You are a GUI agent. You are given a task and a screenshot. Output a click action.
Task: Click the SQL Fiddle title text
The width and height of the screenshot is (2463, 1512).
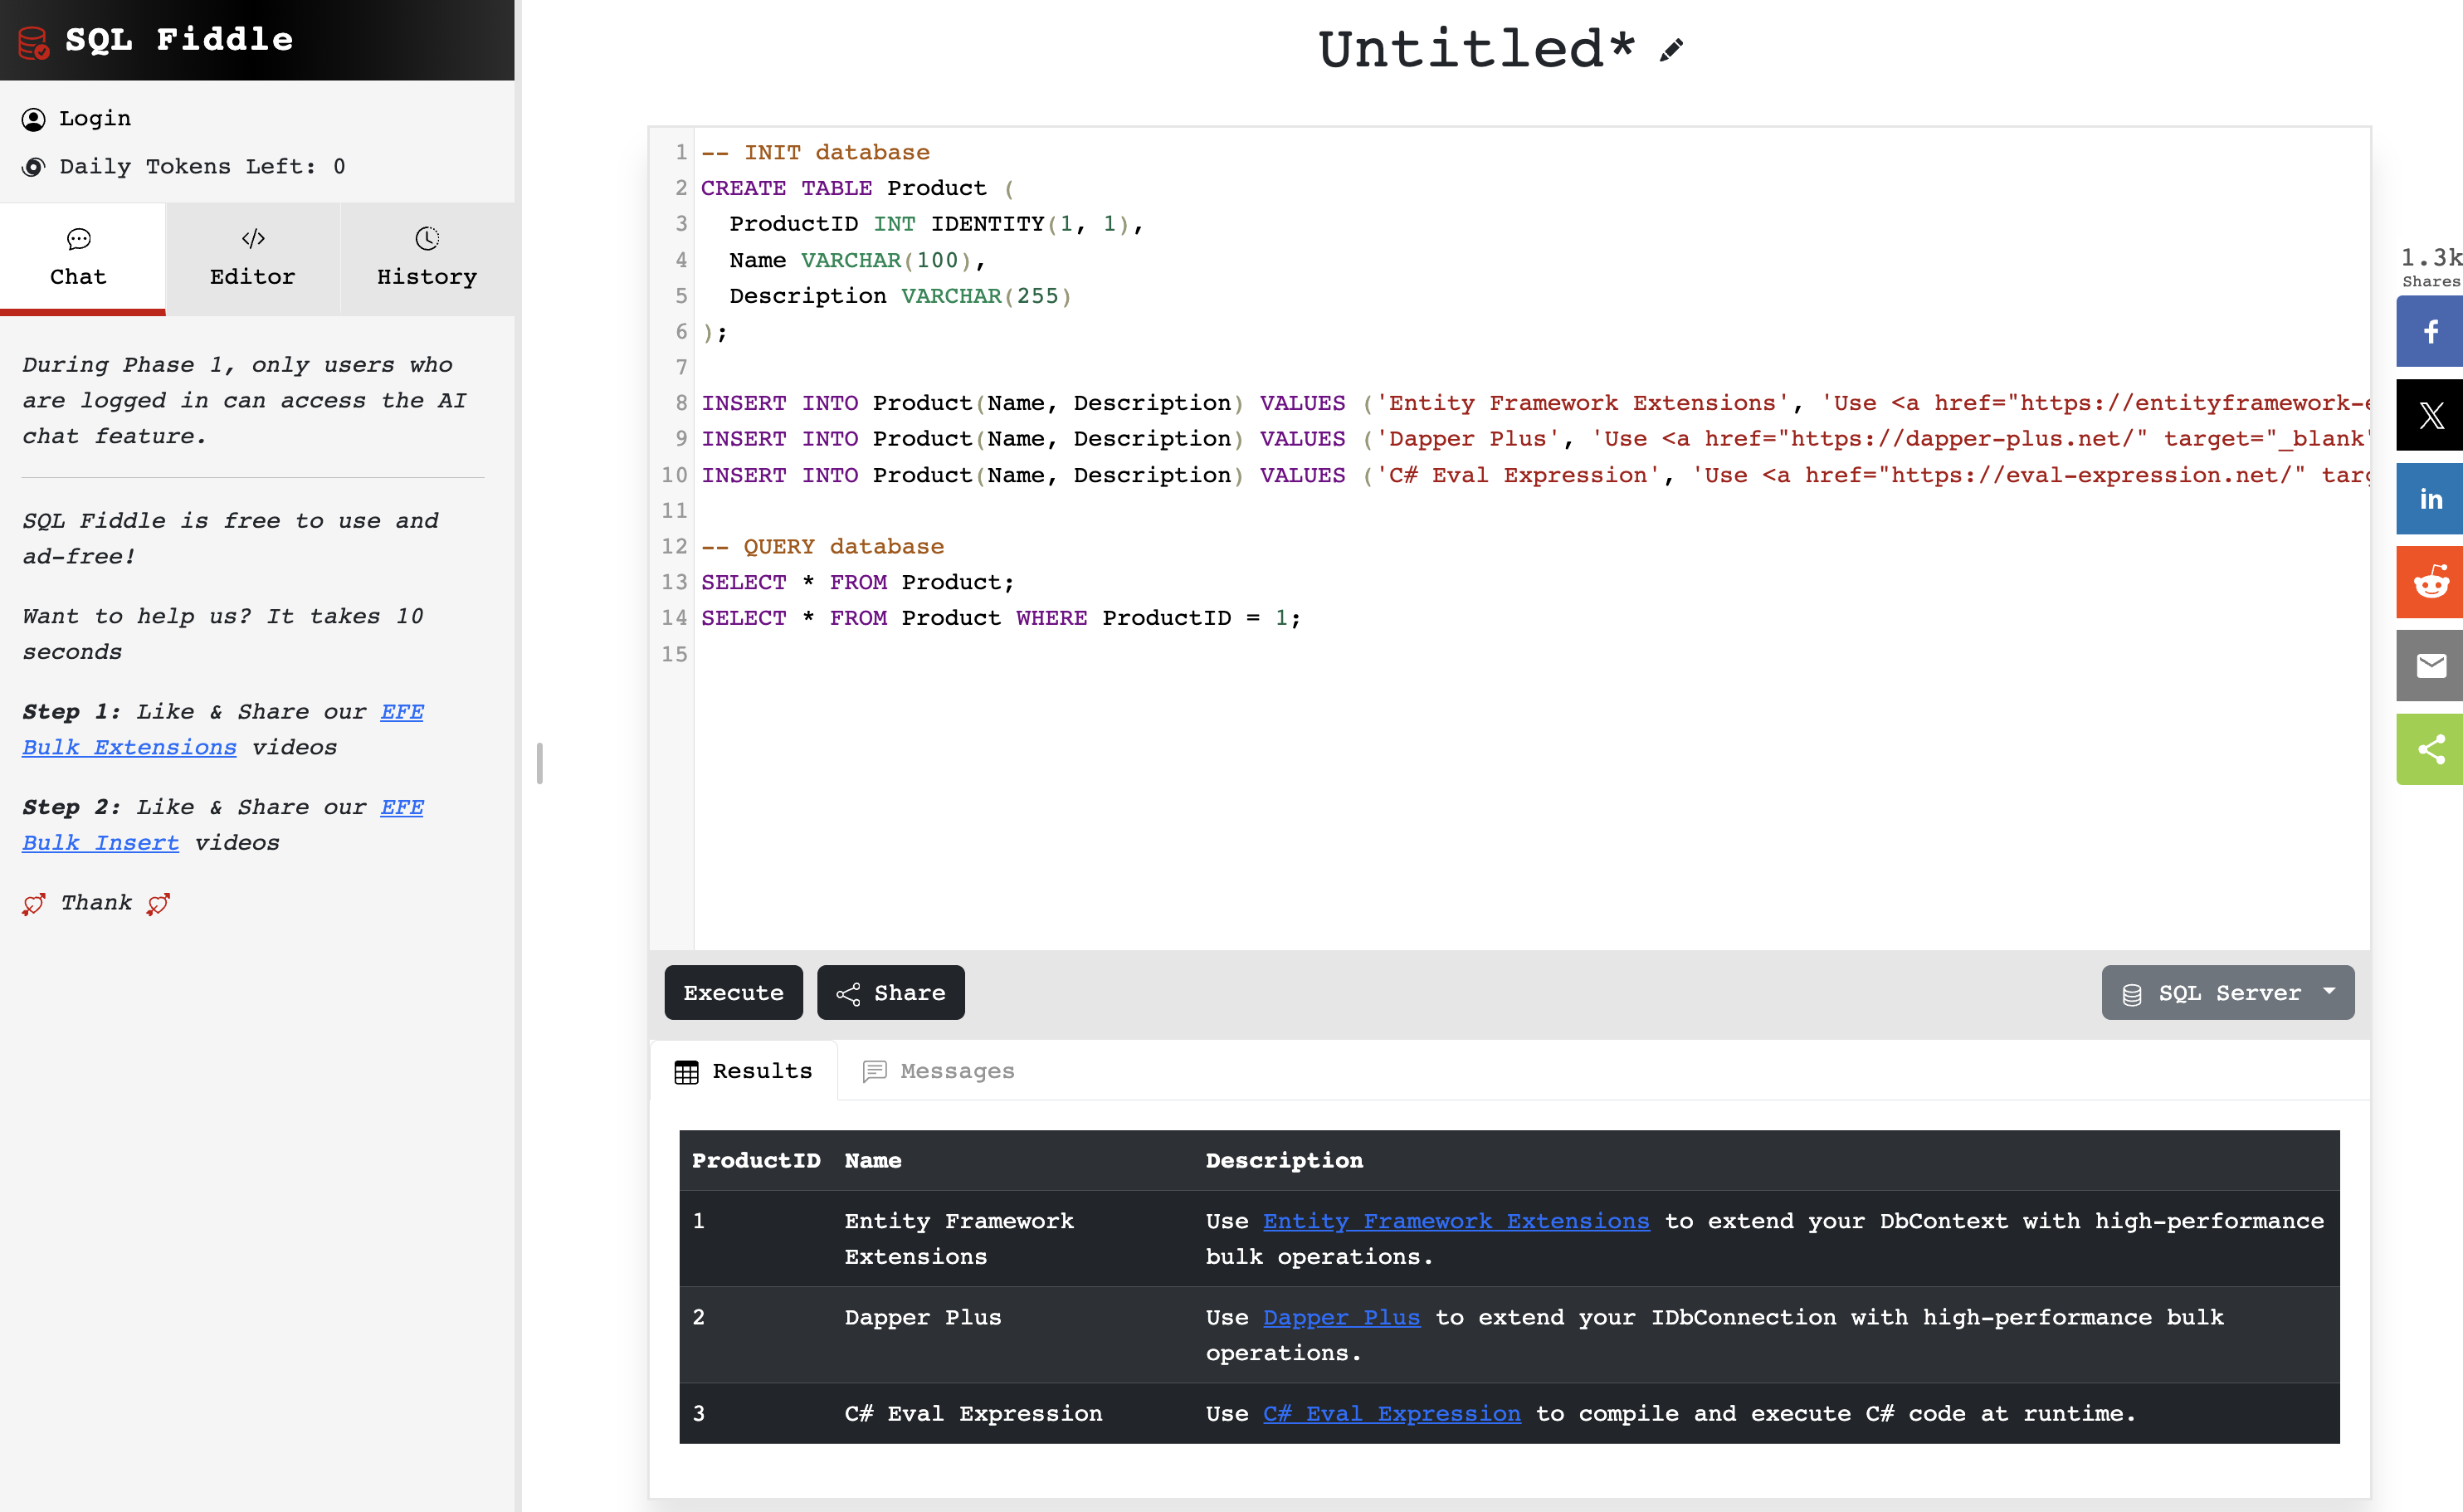pos(179,40)
